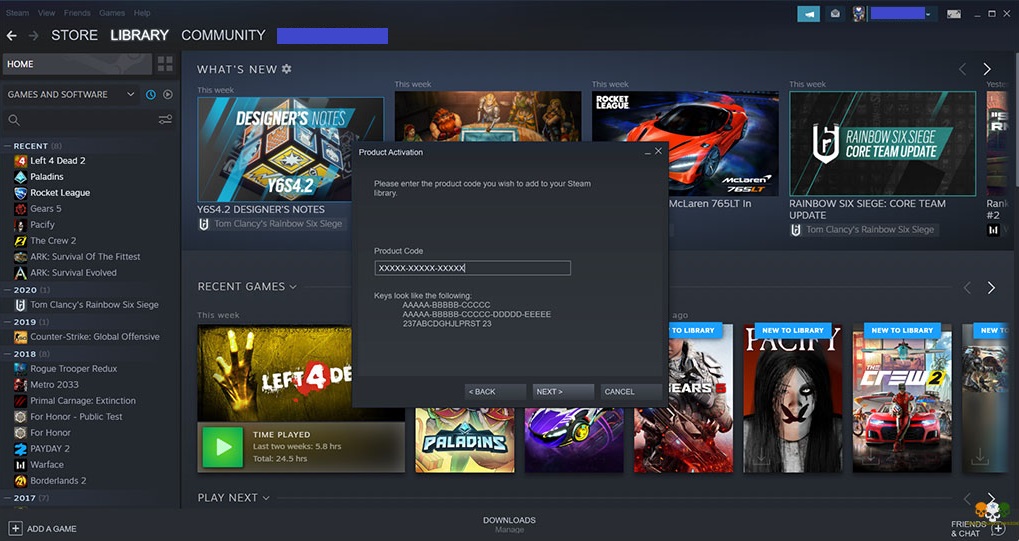Collapse the 2019 category
Viewport: 1019px width, 541px height.
click(x=7, y=322)
